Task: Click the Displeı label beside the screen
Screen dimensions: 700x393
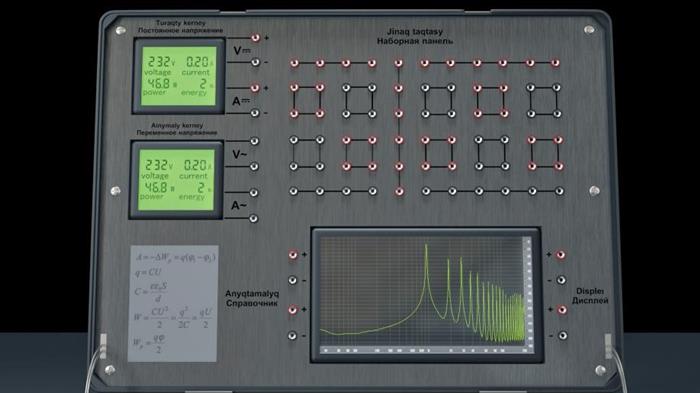Action: (590, 291)
